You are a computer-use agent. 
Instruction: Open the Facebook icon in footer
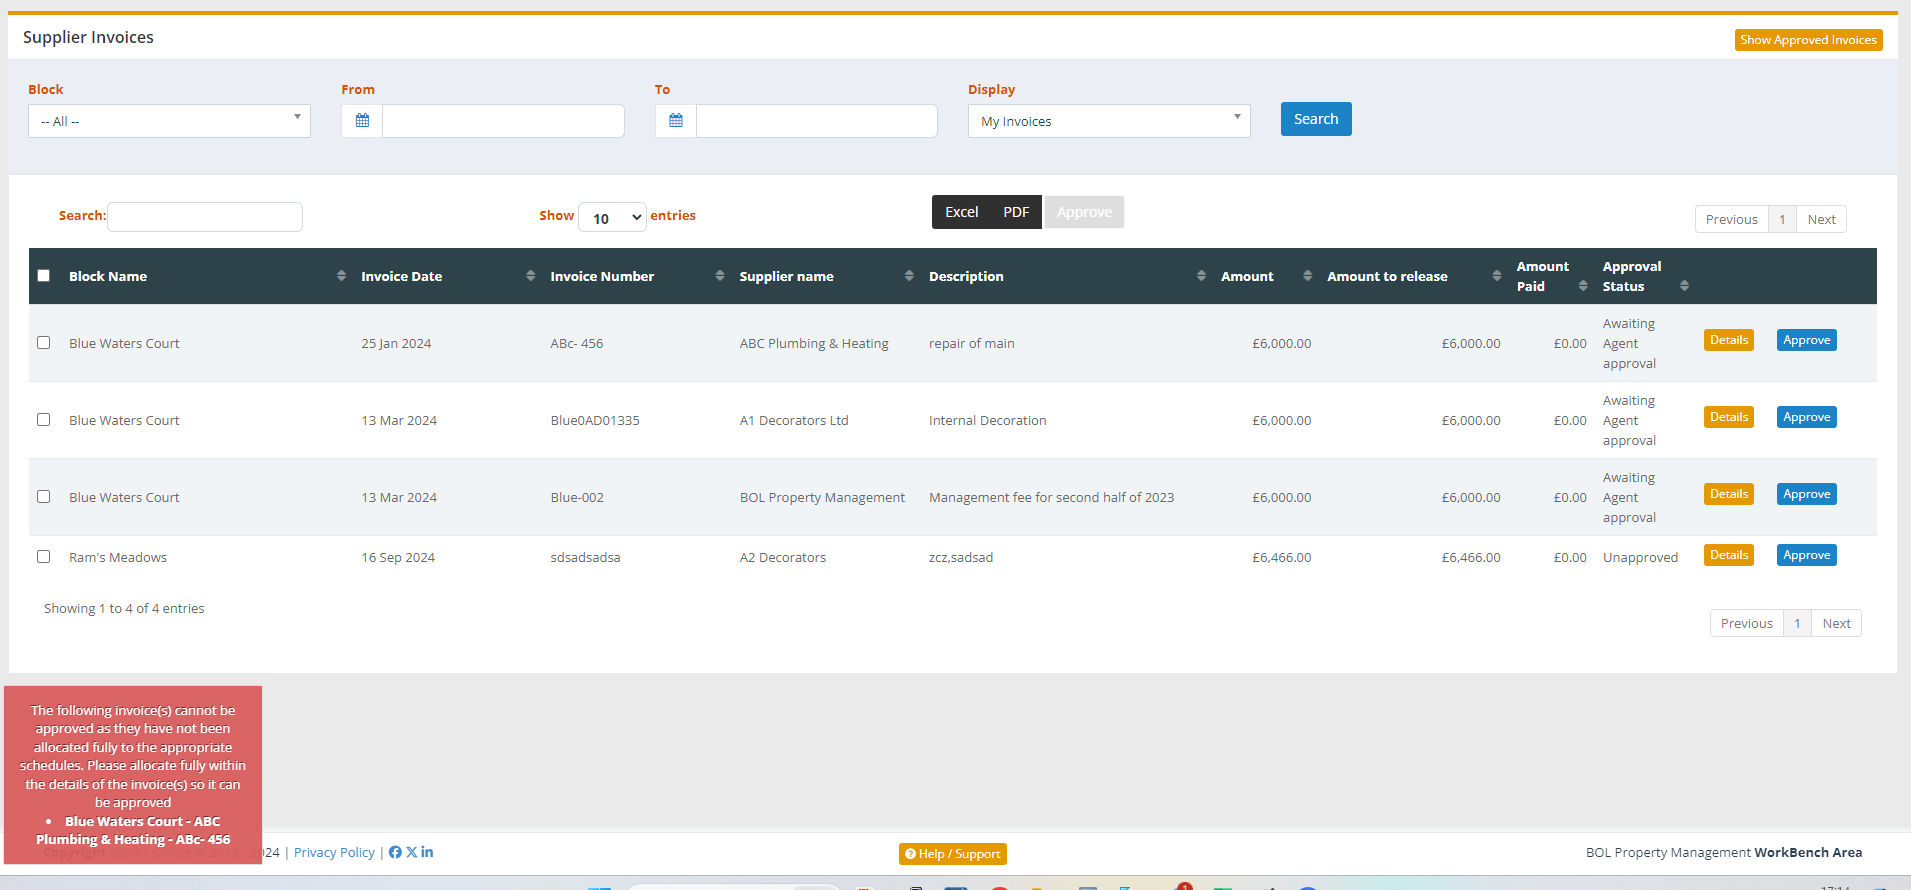point(395,852)
